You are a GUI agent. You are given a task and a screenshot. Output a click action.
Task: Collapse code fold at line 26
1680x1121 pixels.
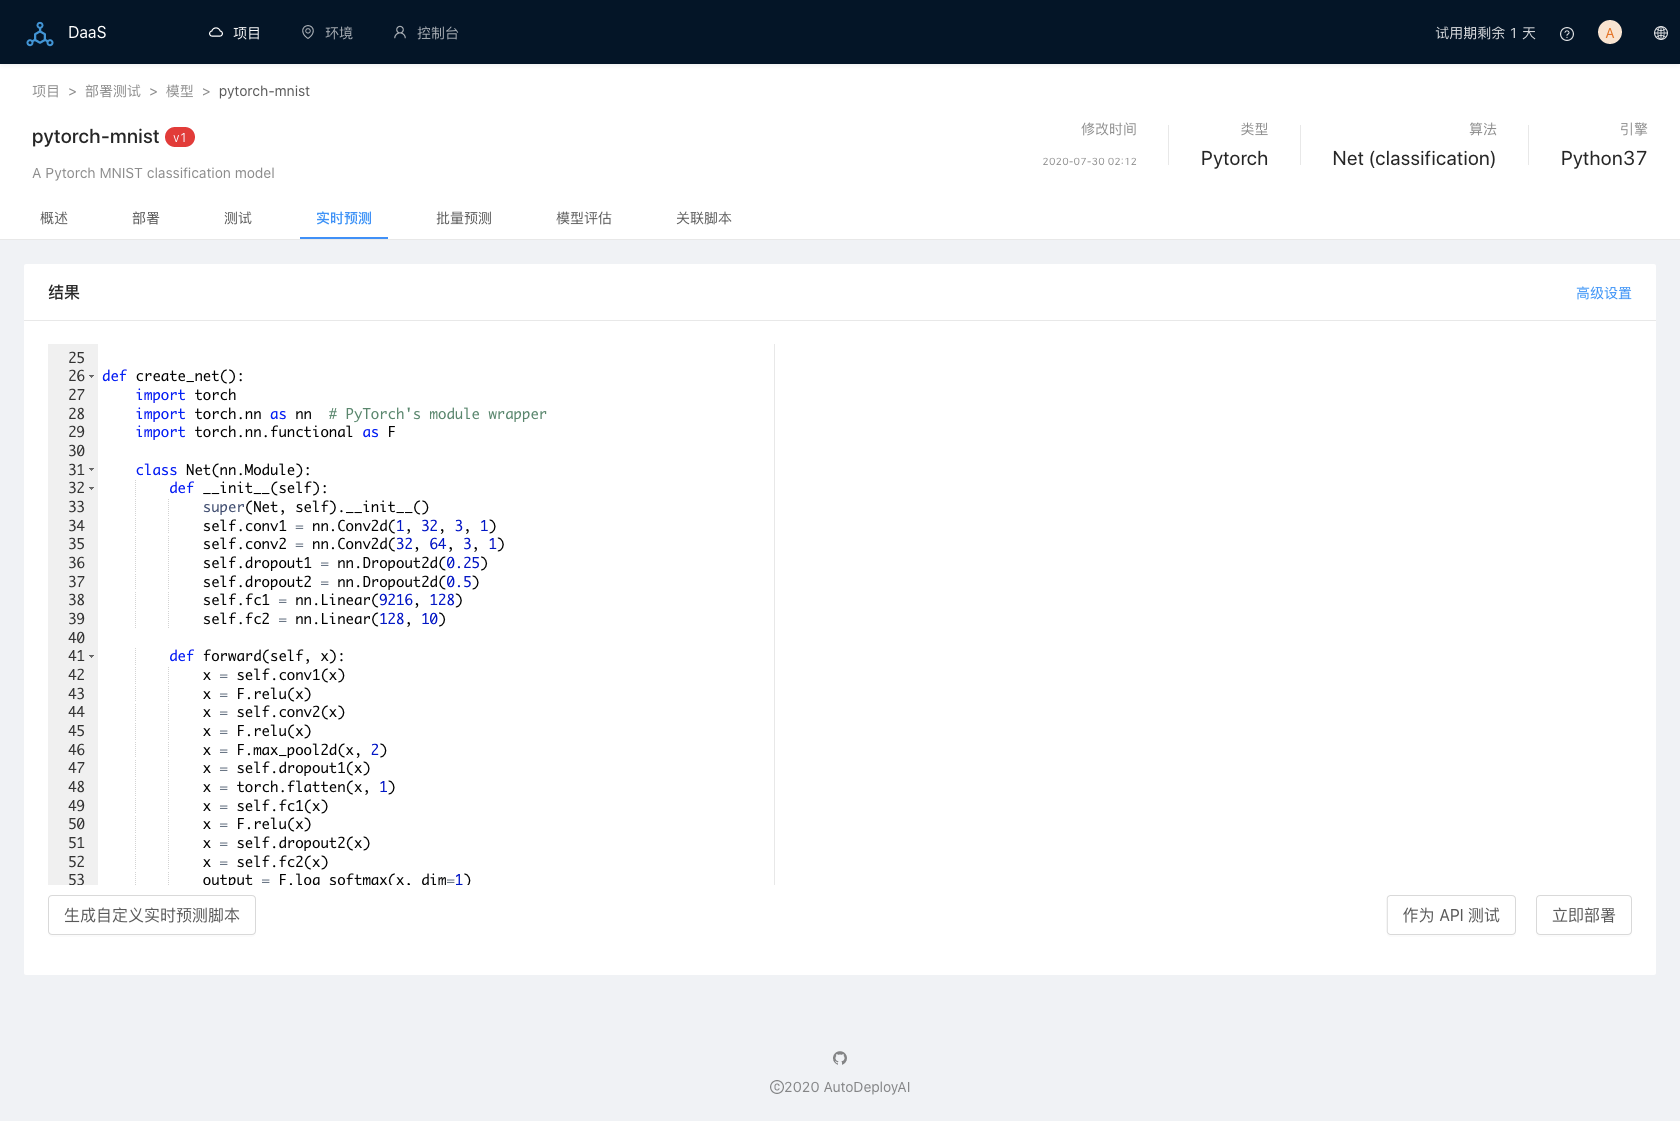coord(92,377)
